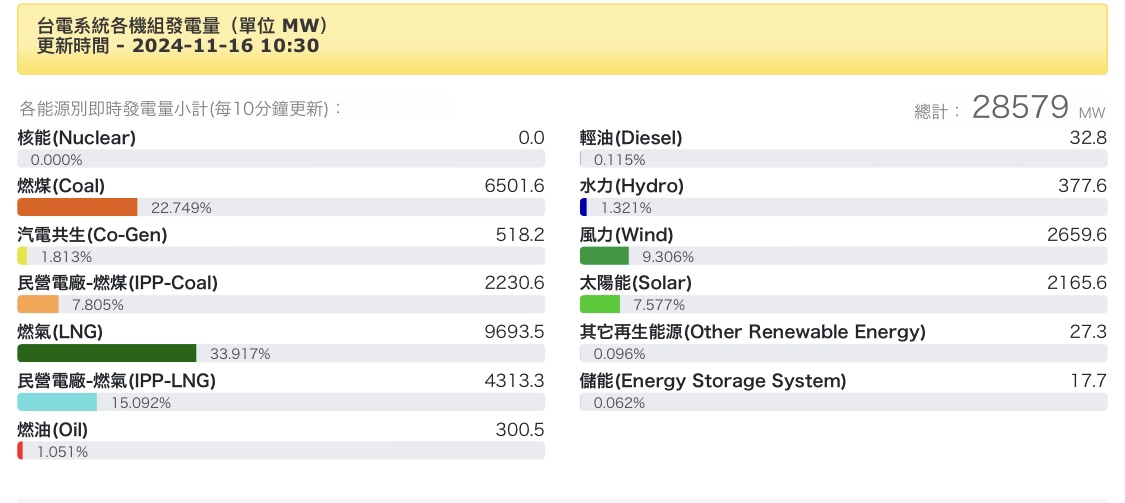Click the bright green Solar bar
The image size is (1125, 503).
pyautogui.click(x=600, y=304)
